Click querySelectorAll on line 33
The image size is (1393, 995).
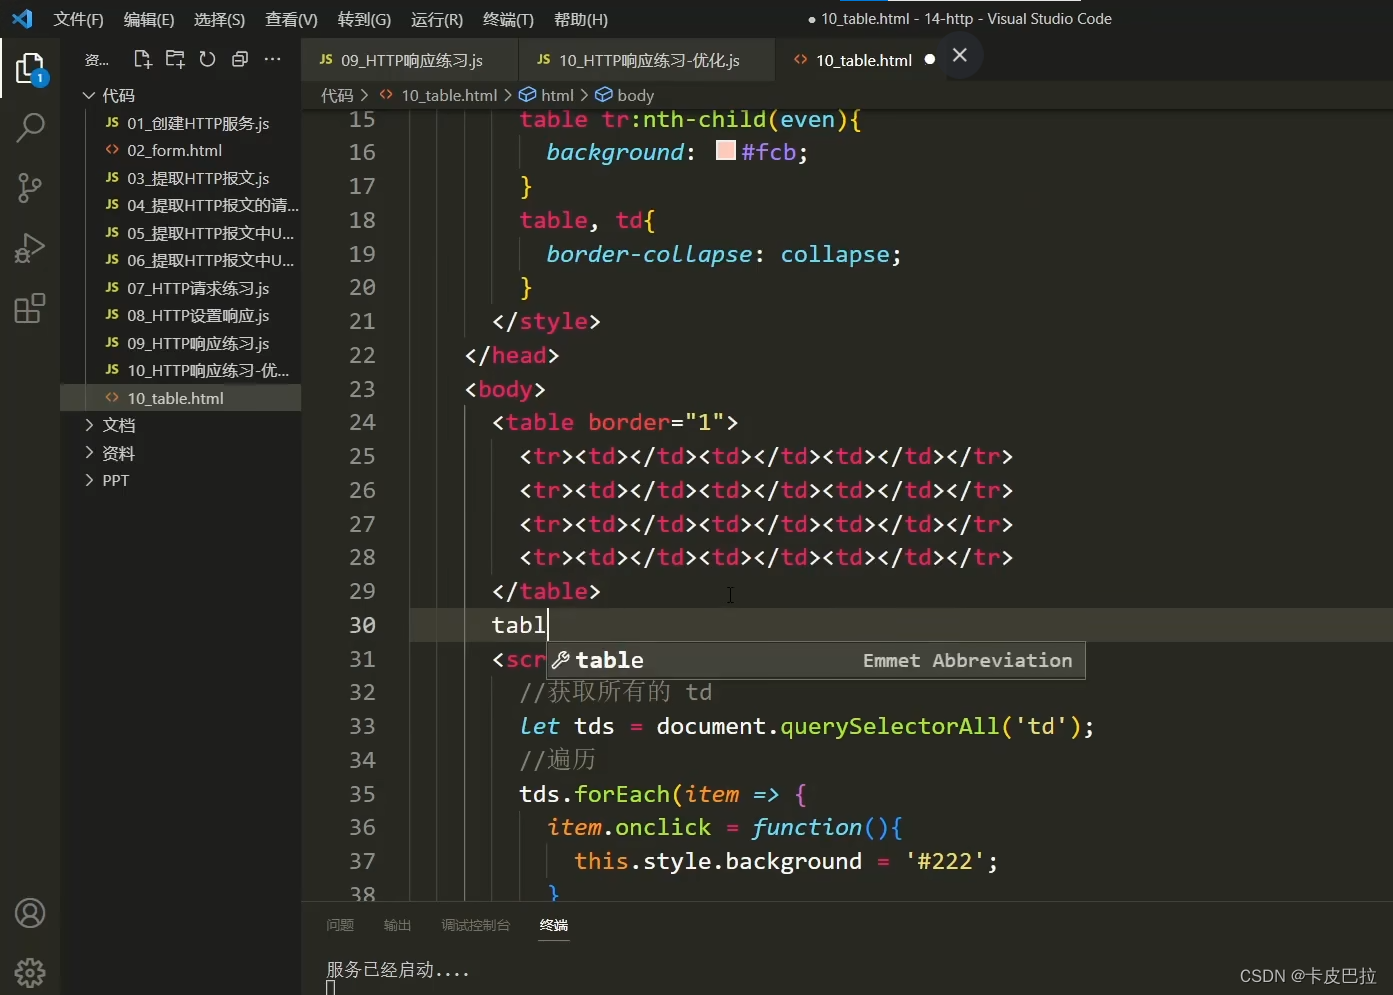[889, 726]
